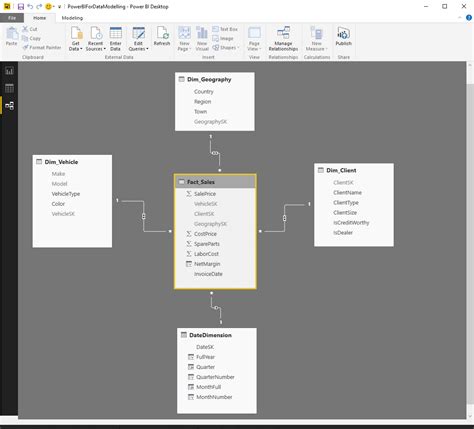The height and width of the screenshot is (429, 474).
Task: Select the Dim_Geography table header
Action: click(x=215, y=79)
